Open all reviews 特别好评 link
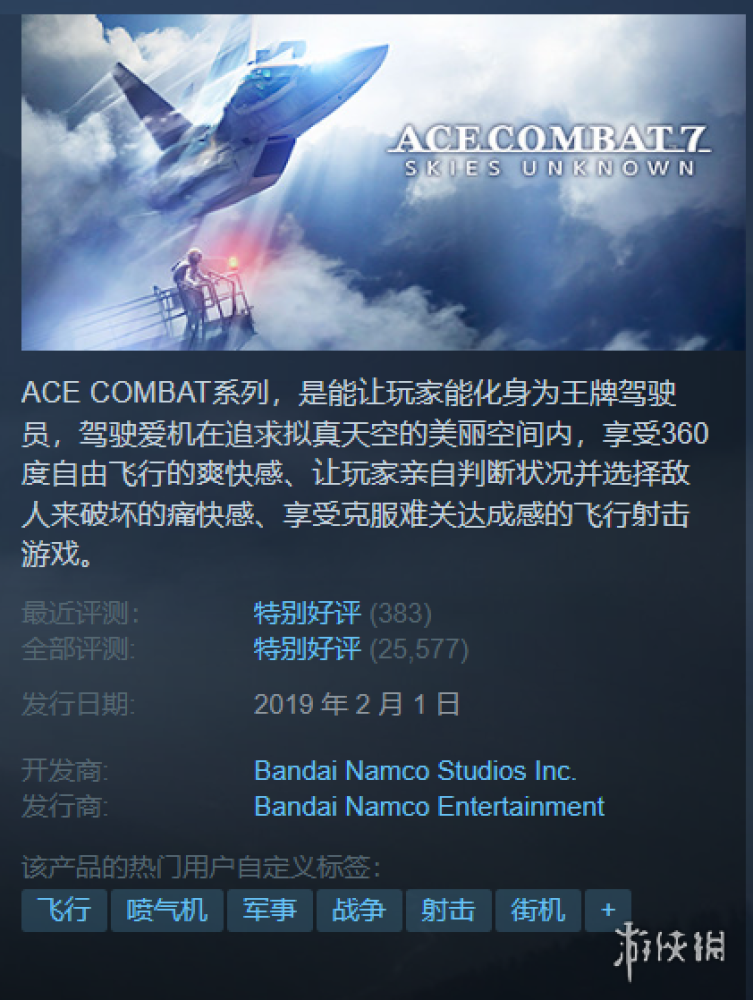The height and width of the screenshot is (1000, 753). click(307, 649)
